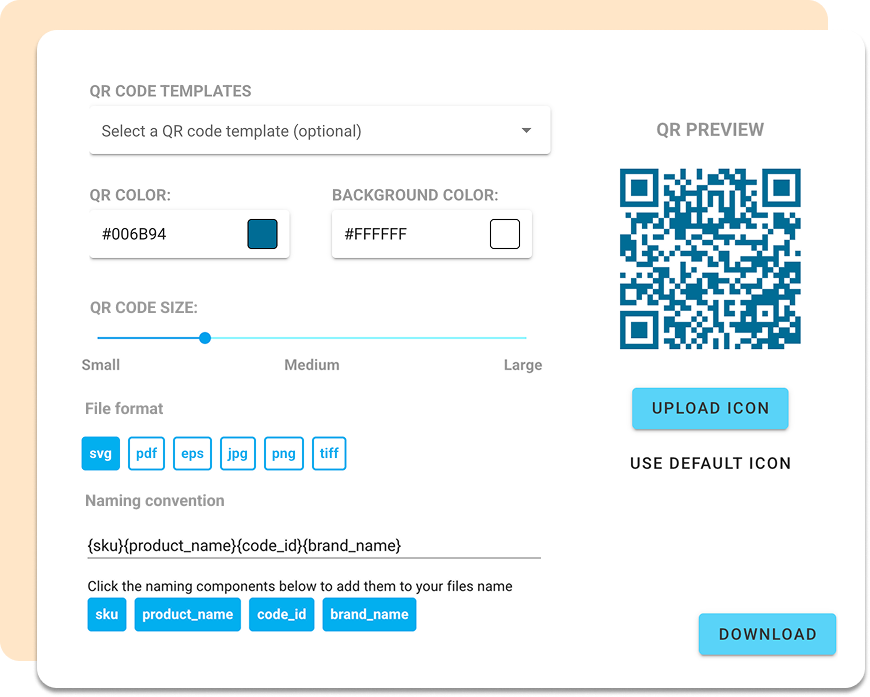Add code_id naming component
The height and width of the screenshot is (697, 870).
281,614
